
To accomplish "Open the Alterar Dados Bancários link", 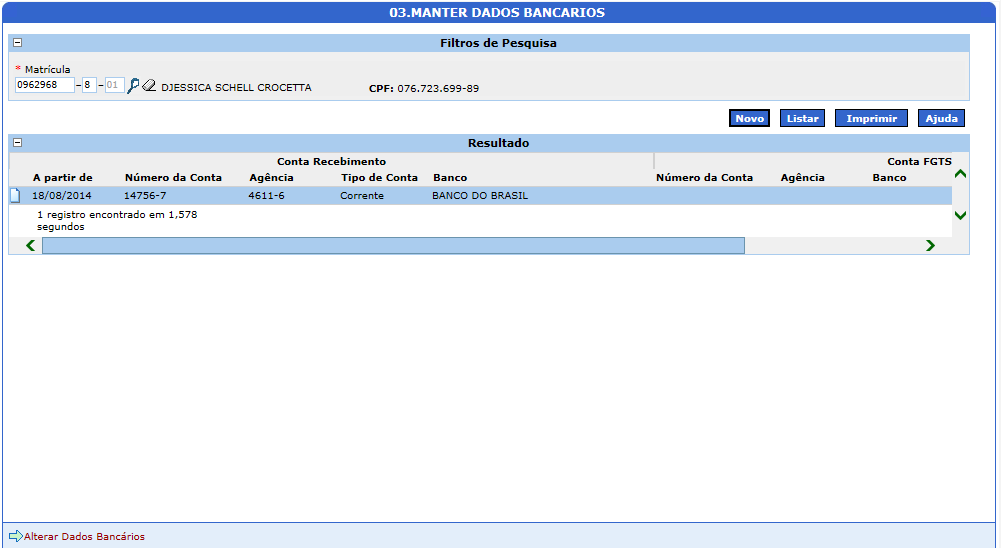I will (84, 537).
